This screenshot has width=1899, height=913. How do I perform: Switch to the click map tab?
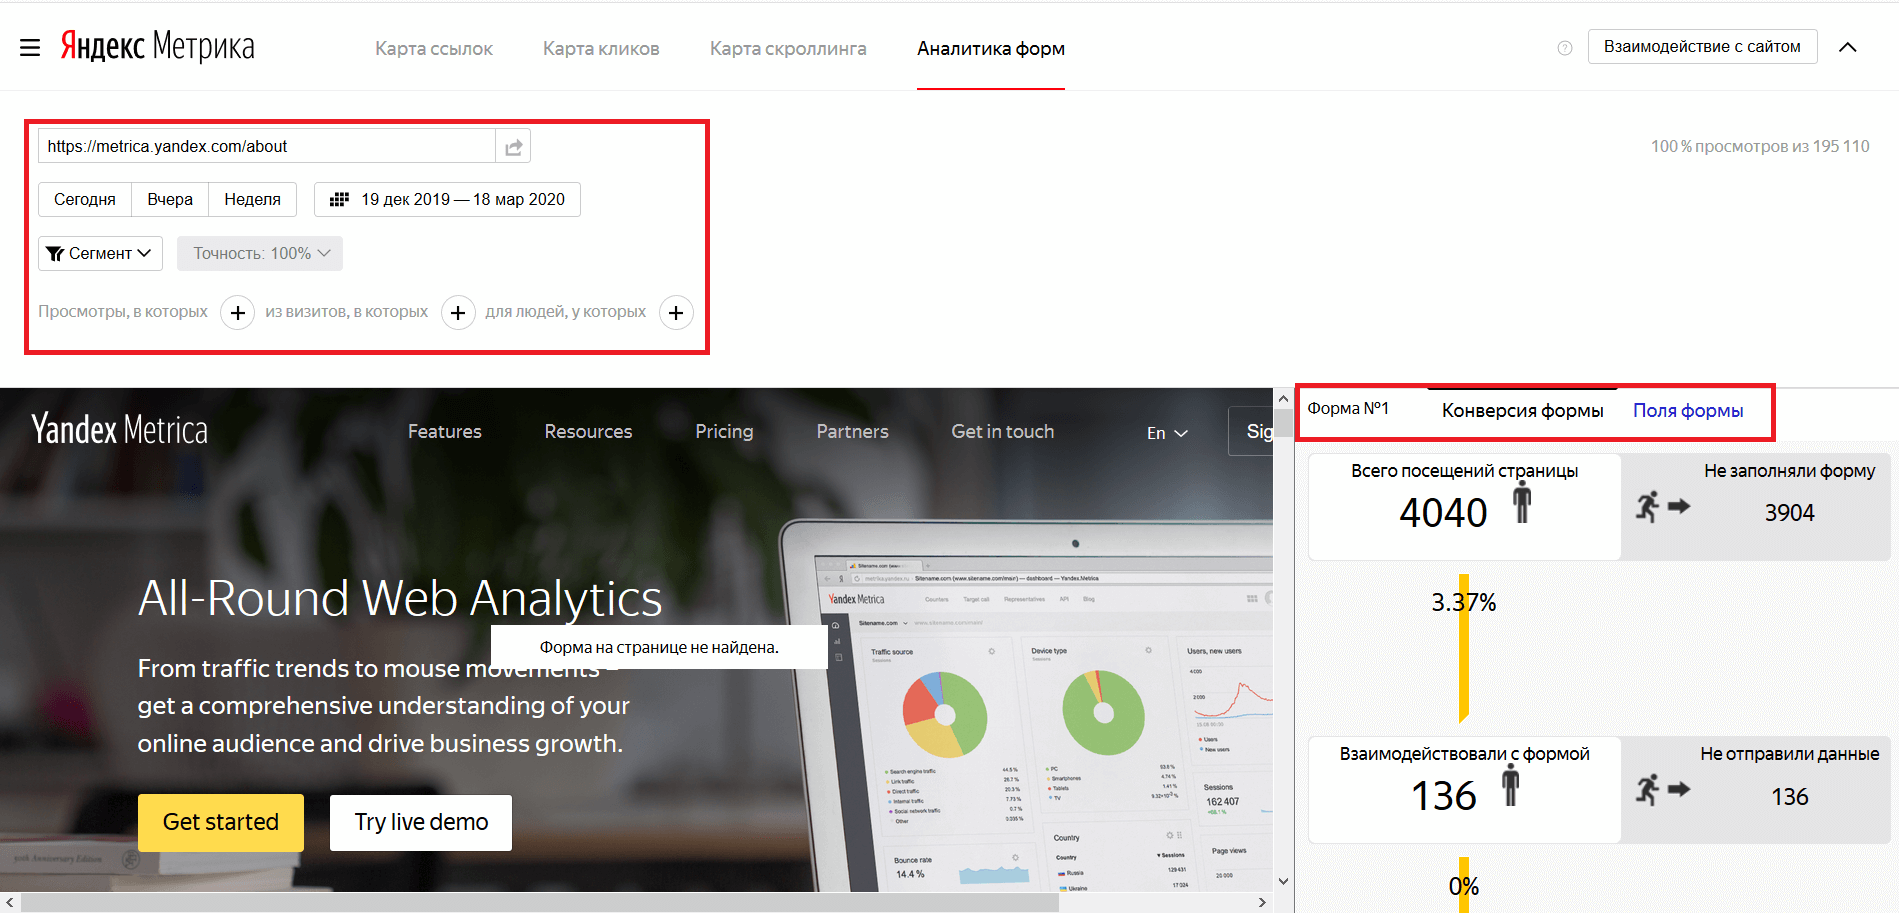coord(601,49)
